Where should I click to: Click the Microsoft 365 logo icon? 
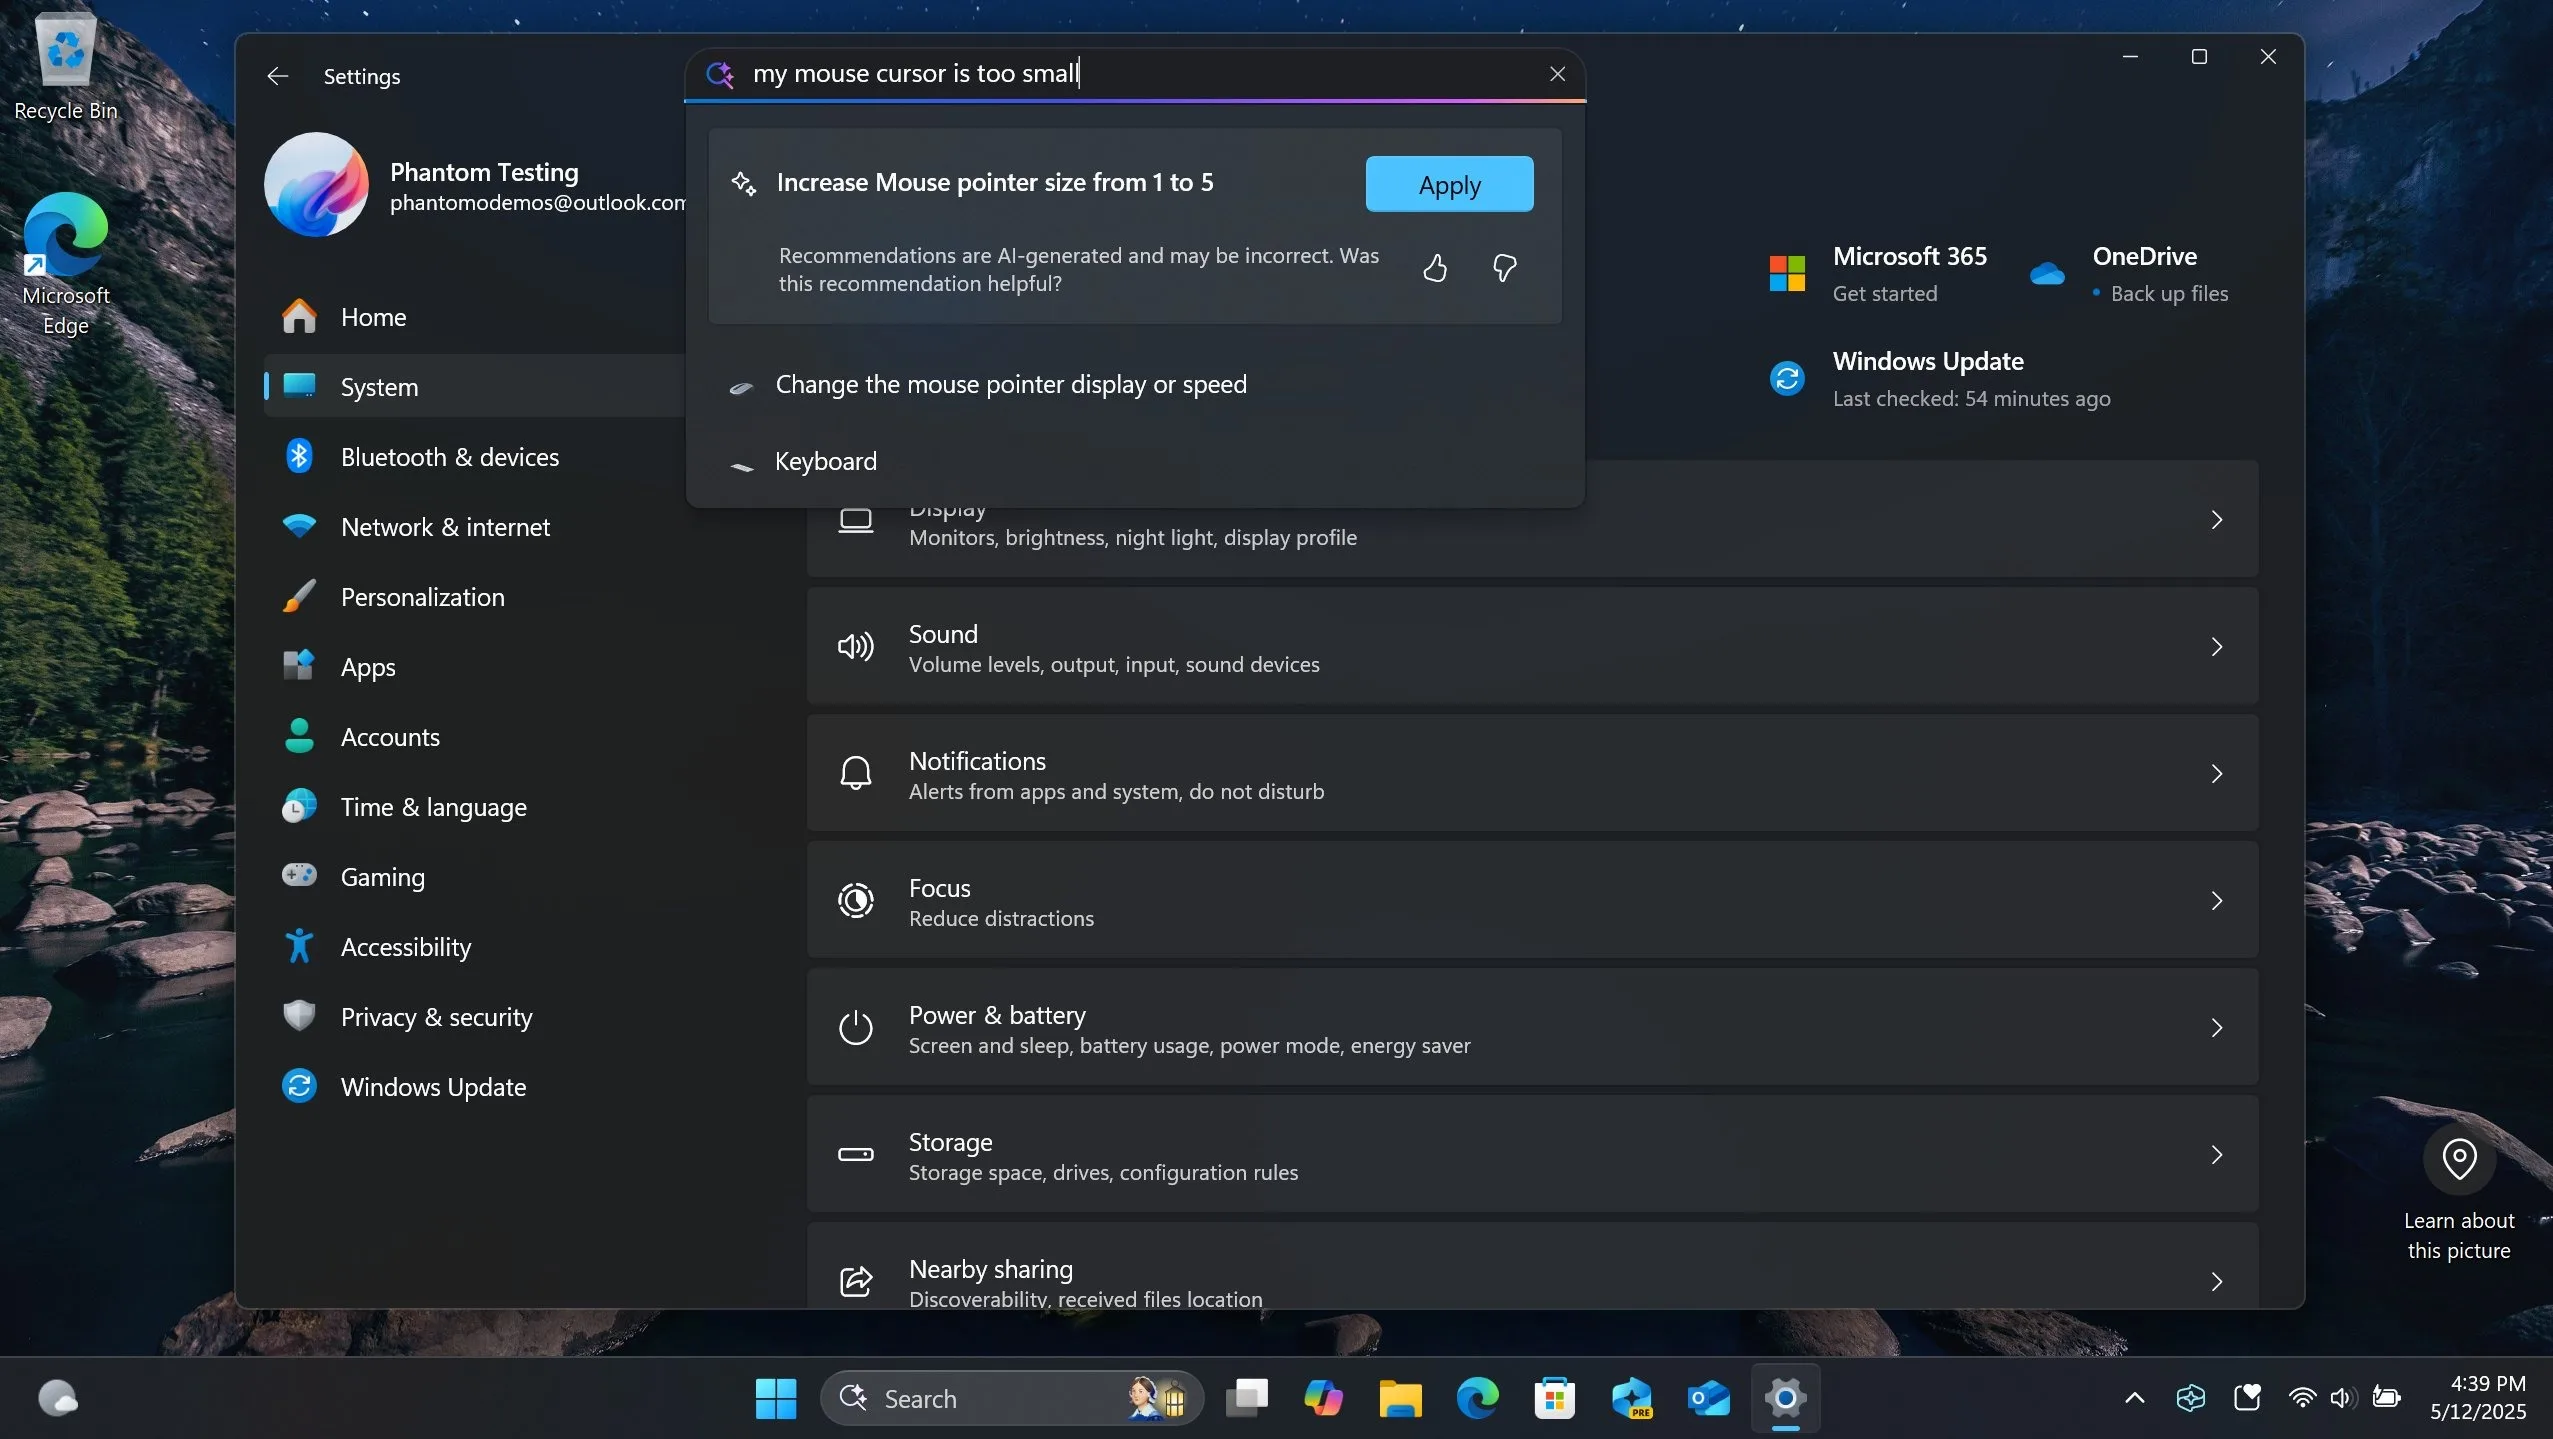[1787, 274]
